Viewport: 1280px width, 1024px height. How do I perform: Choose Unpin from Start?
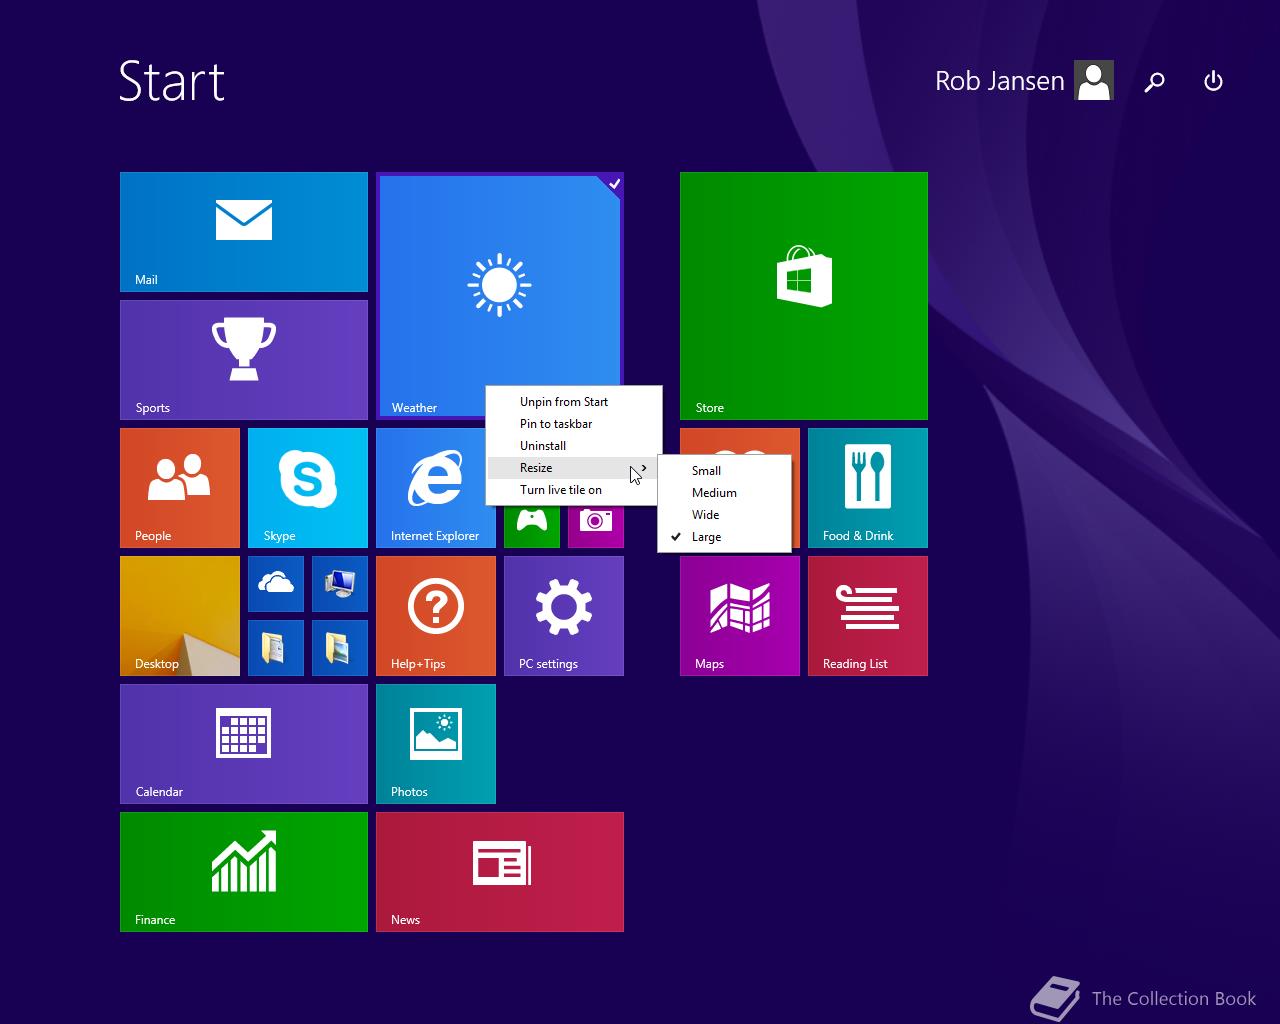coord(573,402)
